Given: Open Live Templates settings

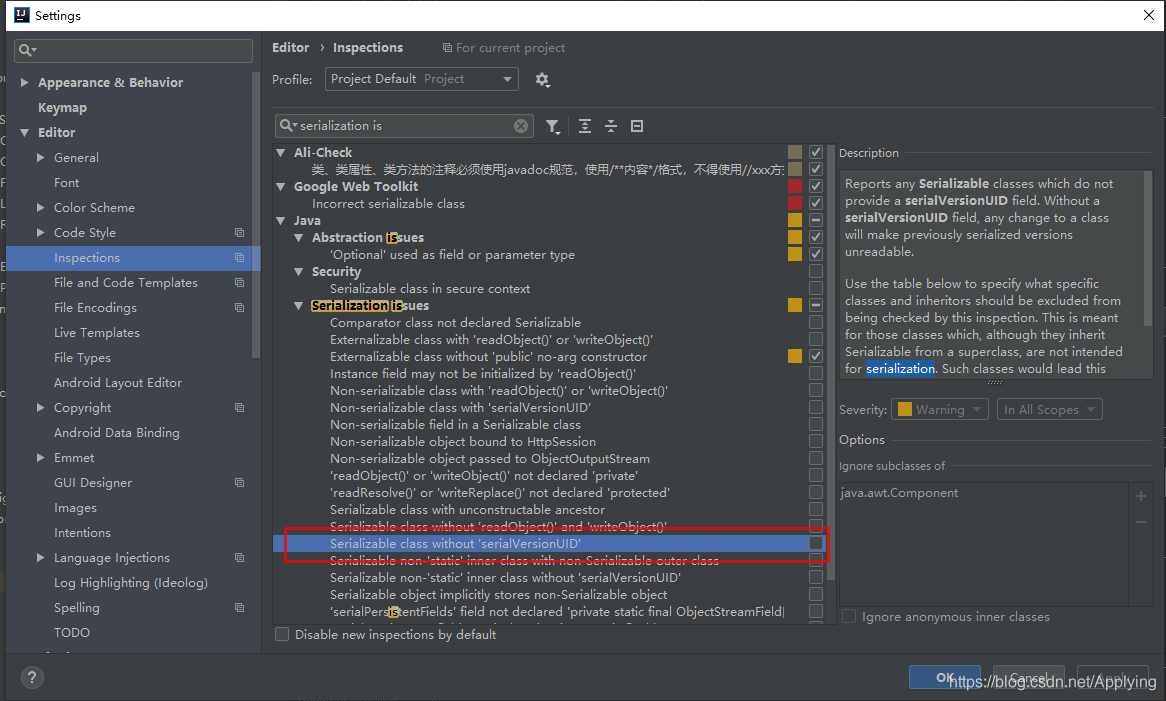Looking at the screenshot, I should tap(97, 333).
